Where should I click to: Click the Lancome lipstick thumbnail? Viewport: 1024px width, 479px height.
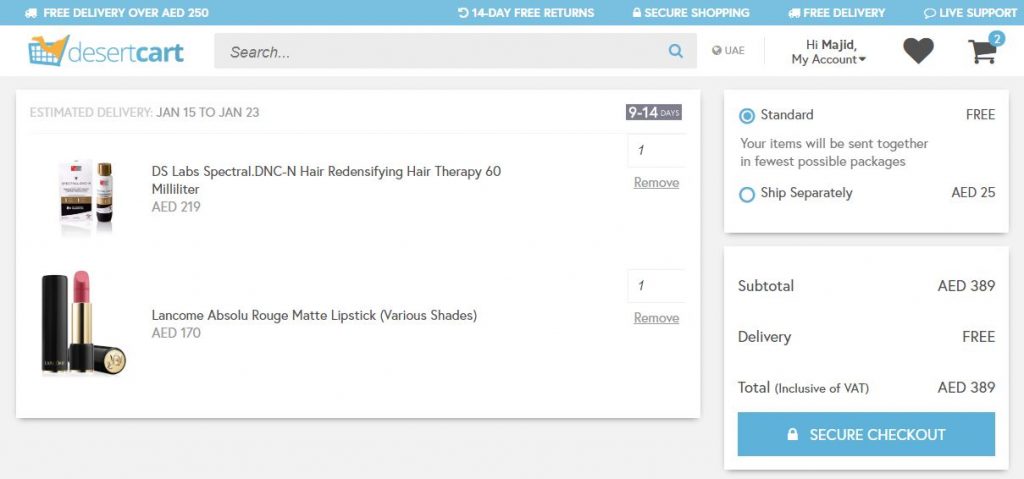(x=84, y=323)
